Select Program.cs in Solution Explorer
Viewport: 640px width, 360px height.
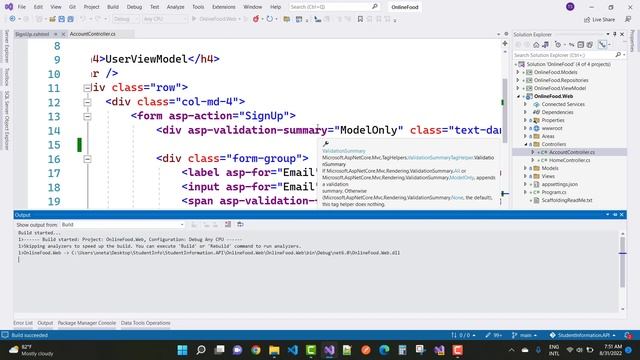click(x=553, y=192)
